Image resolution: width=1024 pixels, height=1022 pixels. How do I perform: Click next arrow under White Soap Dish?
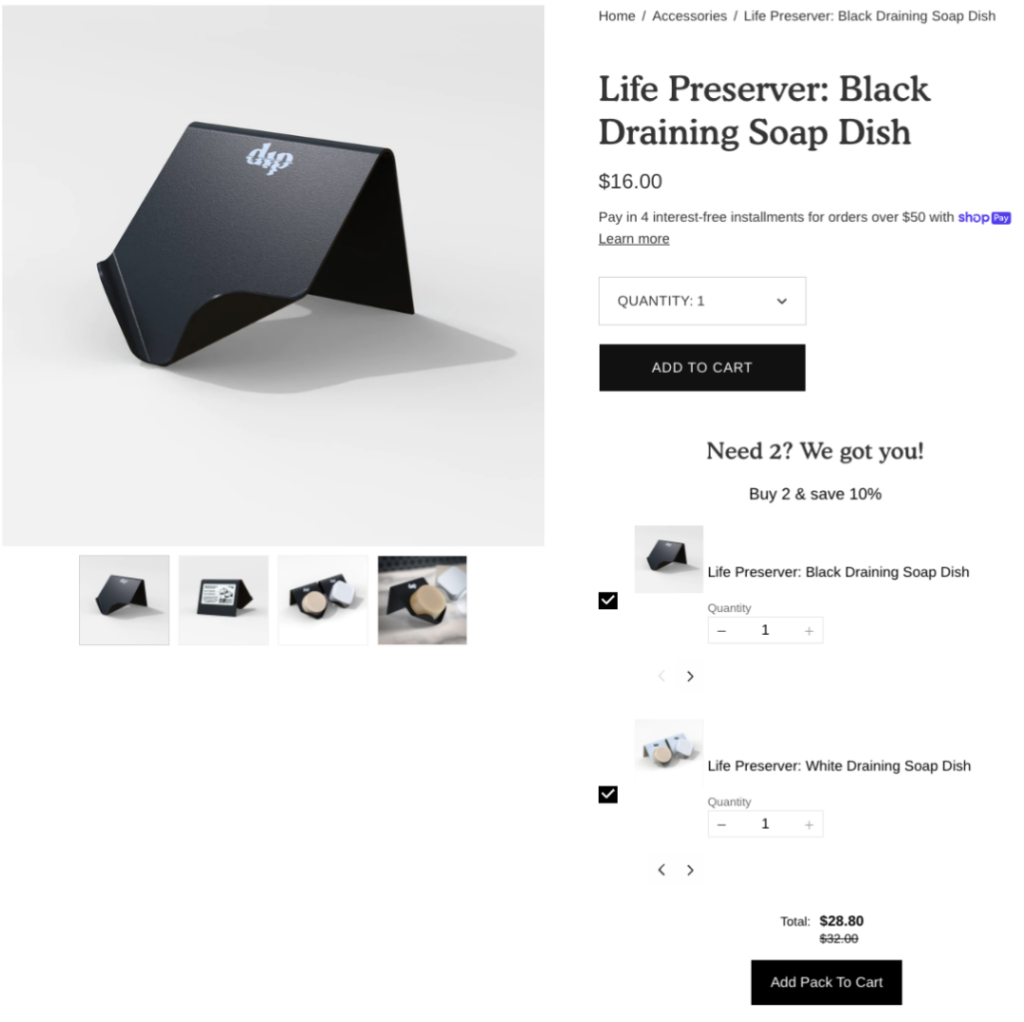tap(690, 870)
